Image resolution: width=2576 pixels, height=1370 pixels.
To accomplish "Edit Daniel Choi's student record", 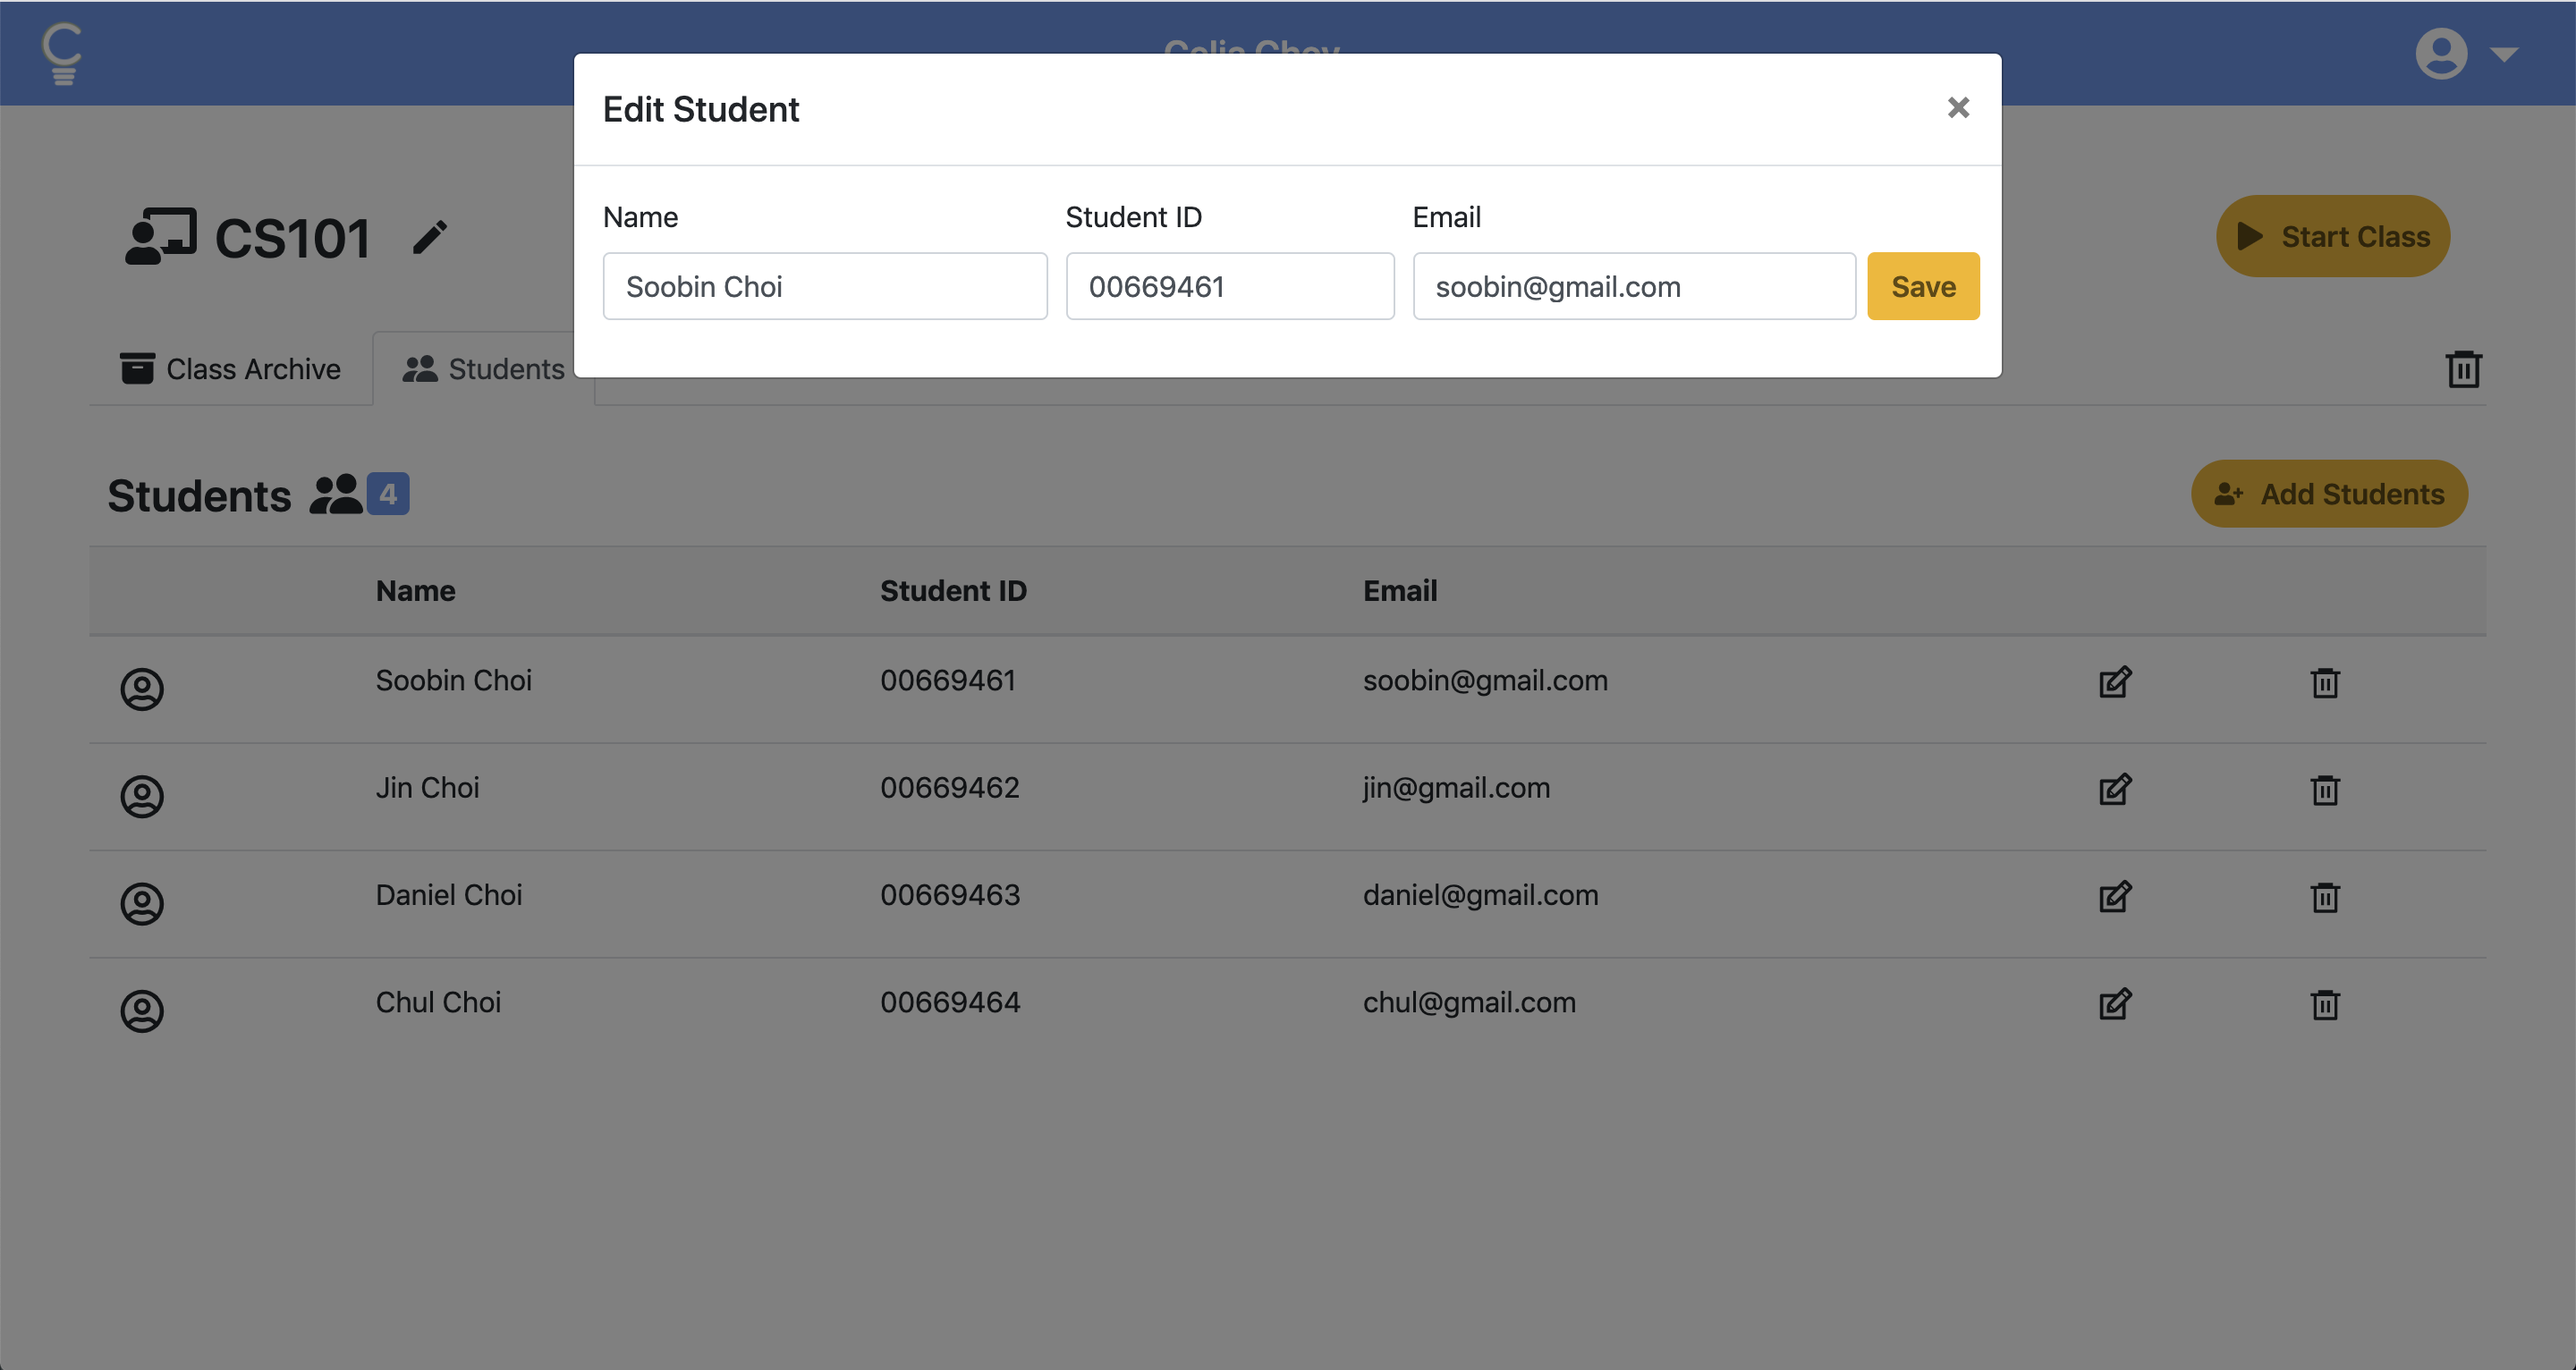I will tap(2114, 897).
